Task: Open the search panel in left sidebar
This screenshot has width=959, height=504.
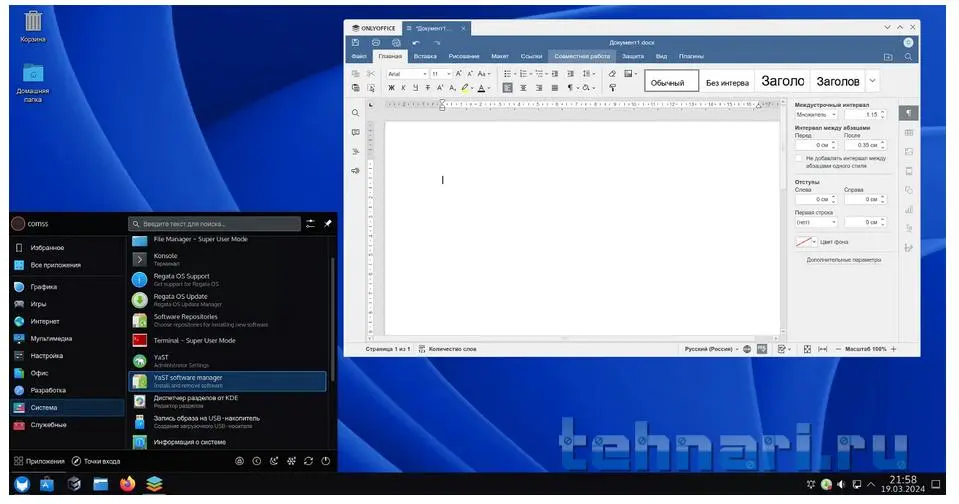Action: pyautogui.click(x=355, y=113)
